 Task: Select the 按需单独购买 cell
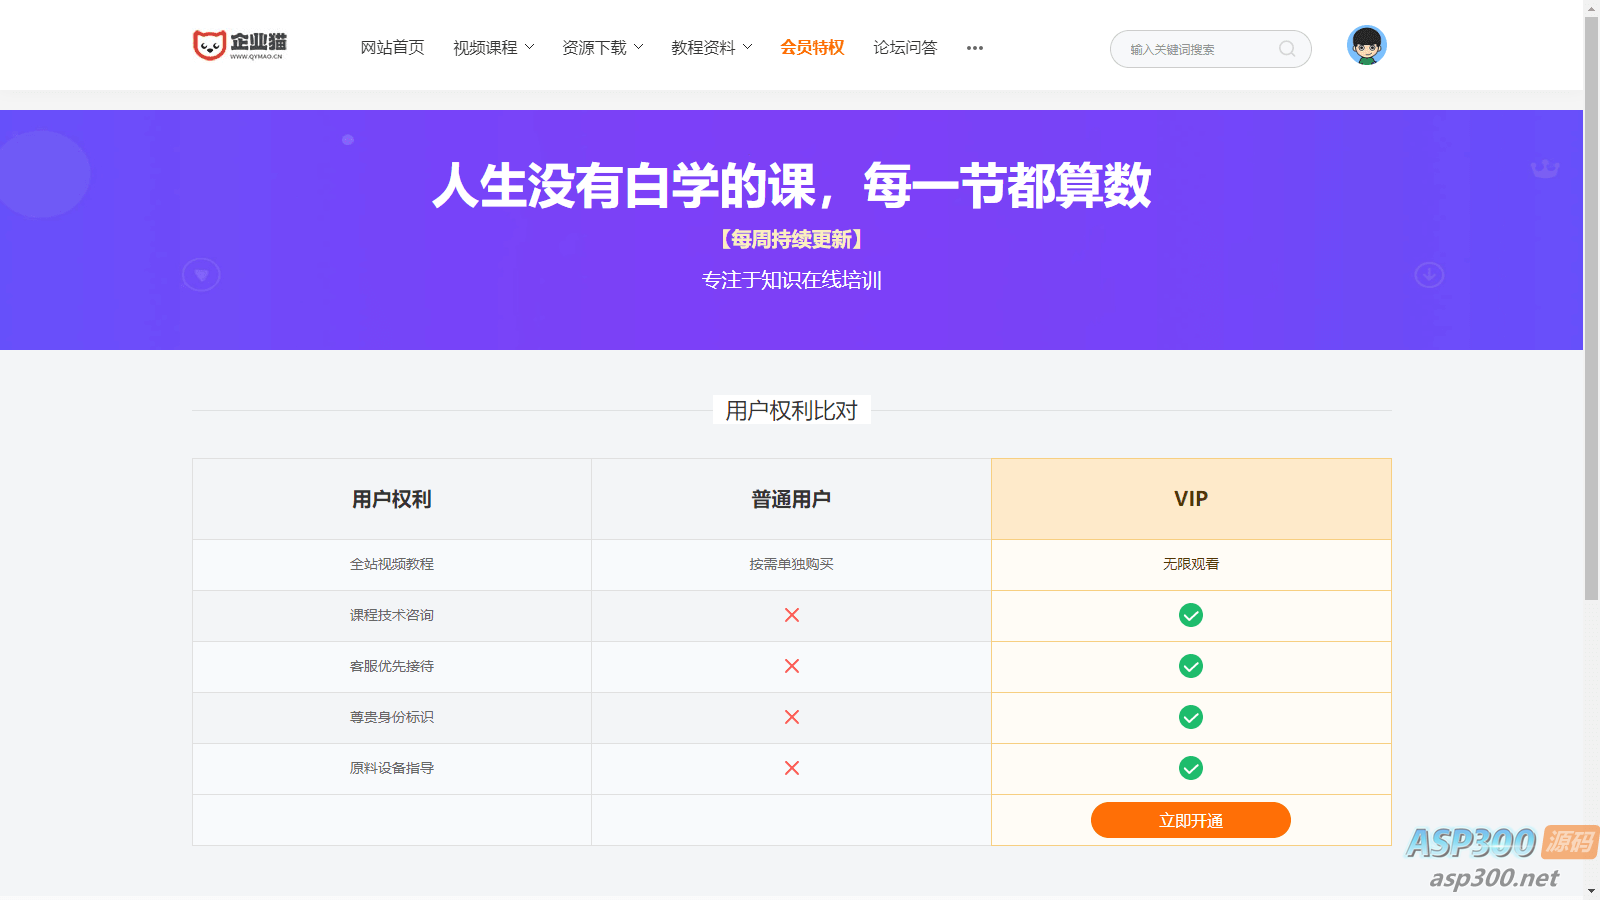point(791,564)
